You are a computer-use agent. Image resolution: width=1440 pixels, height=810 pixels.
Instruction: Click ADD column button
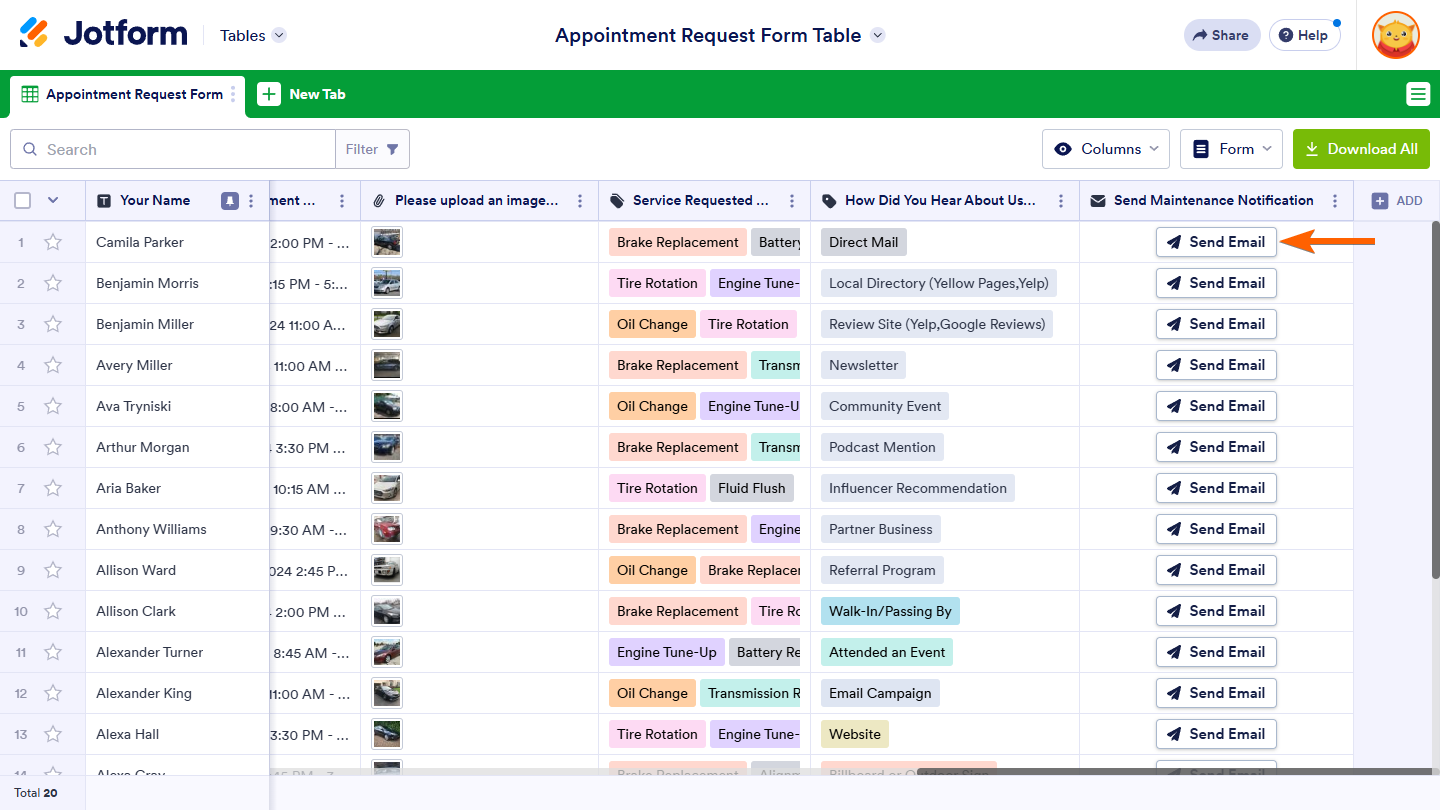click(1397, 201)
